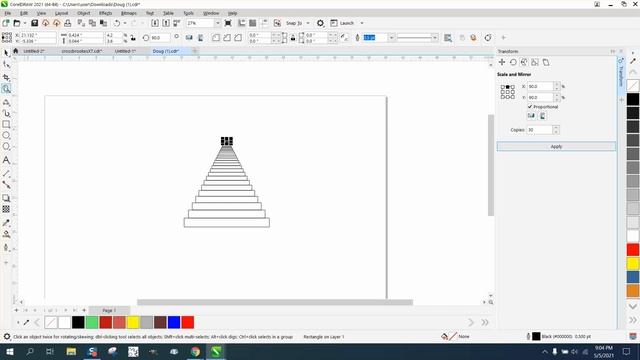Select the Polygon tool
Image resolution: width=640 pixels, height=360 pixels.
6,147
